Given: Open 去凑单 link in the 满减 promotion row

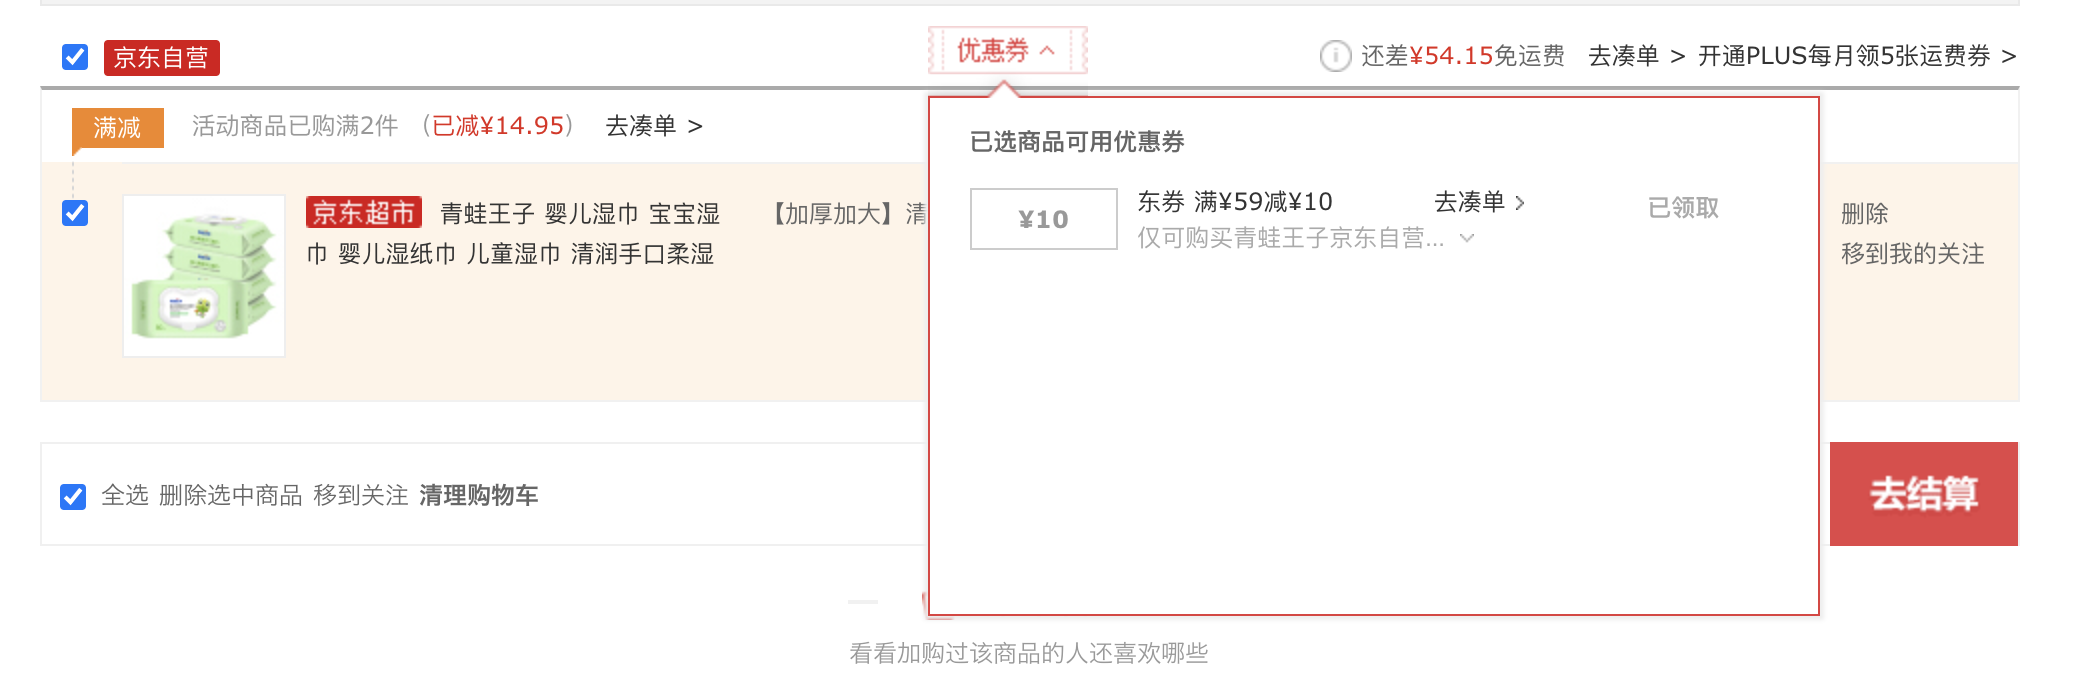Looking at the screenshot, I should (654, 126).
